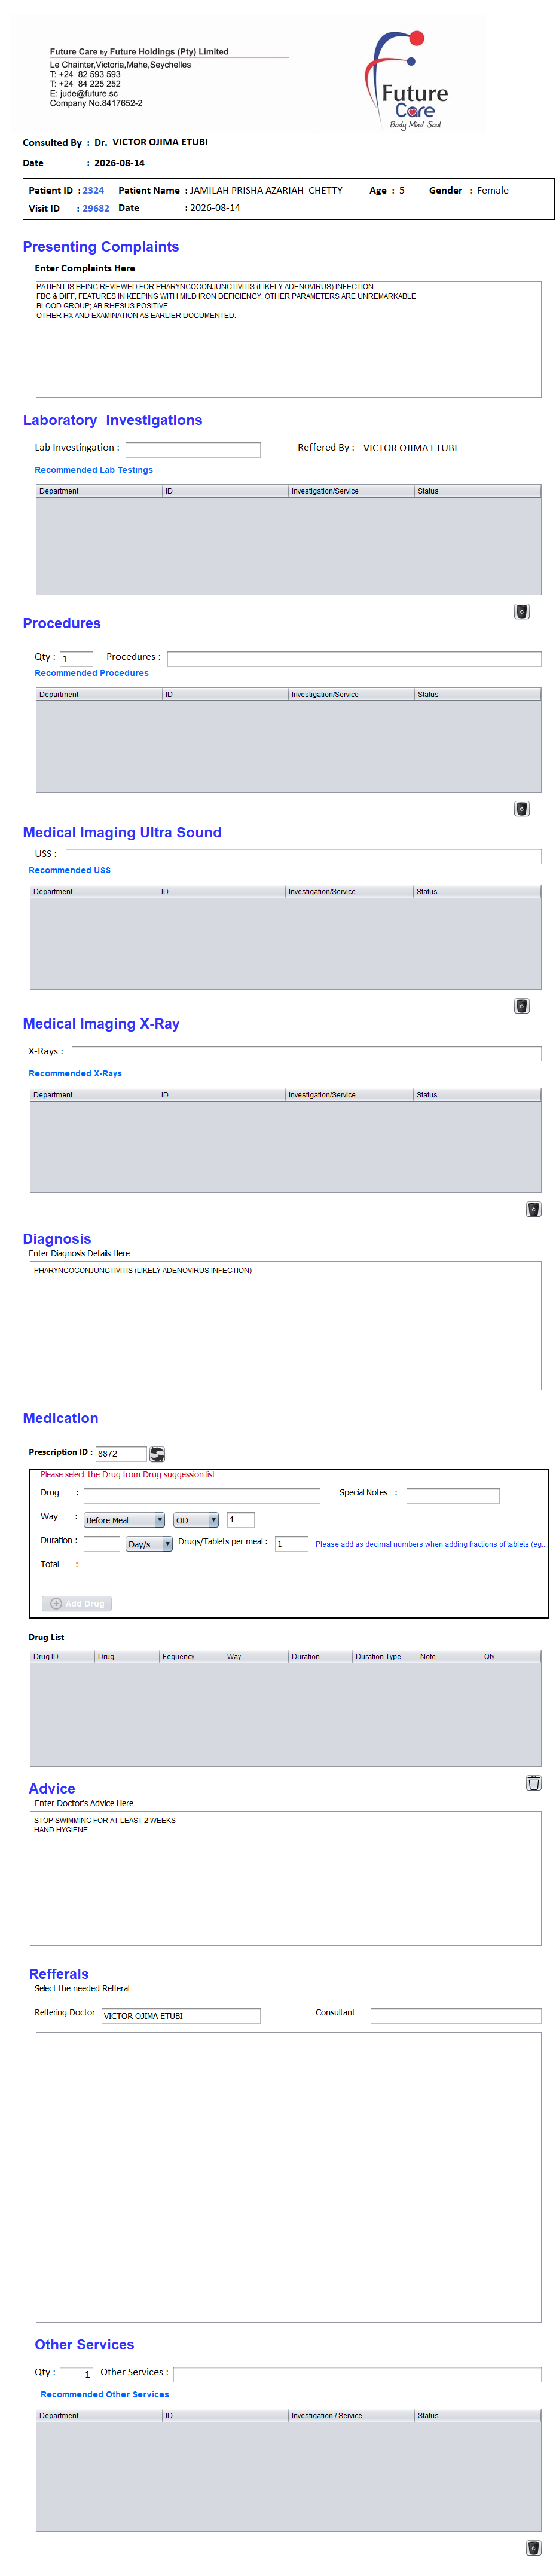Viewport: 556px width, 2576px height.
Task: Click the Drugs/Tablets per meal field
Action: [291, 1544]
